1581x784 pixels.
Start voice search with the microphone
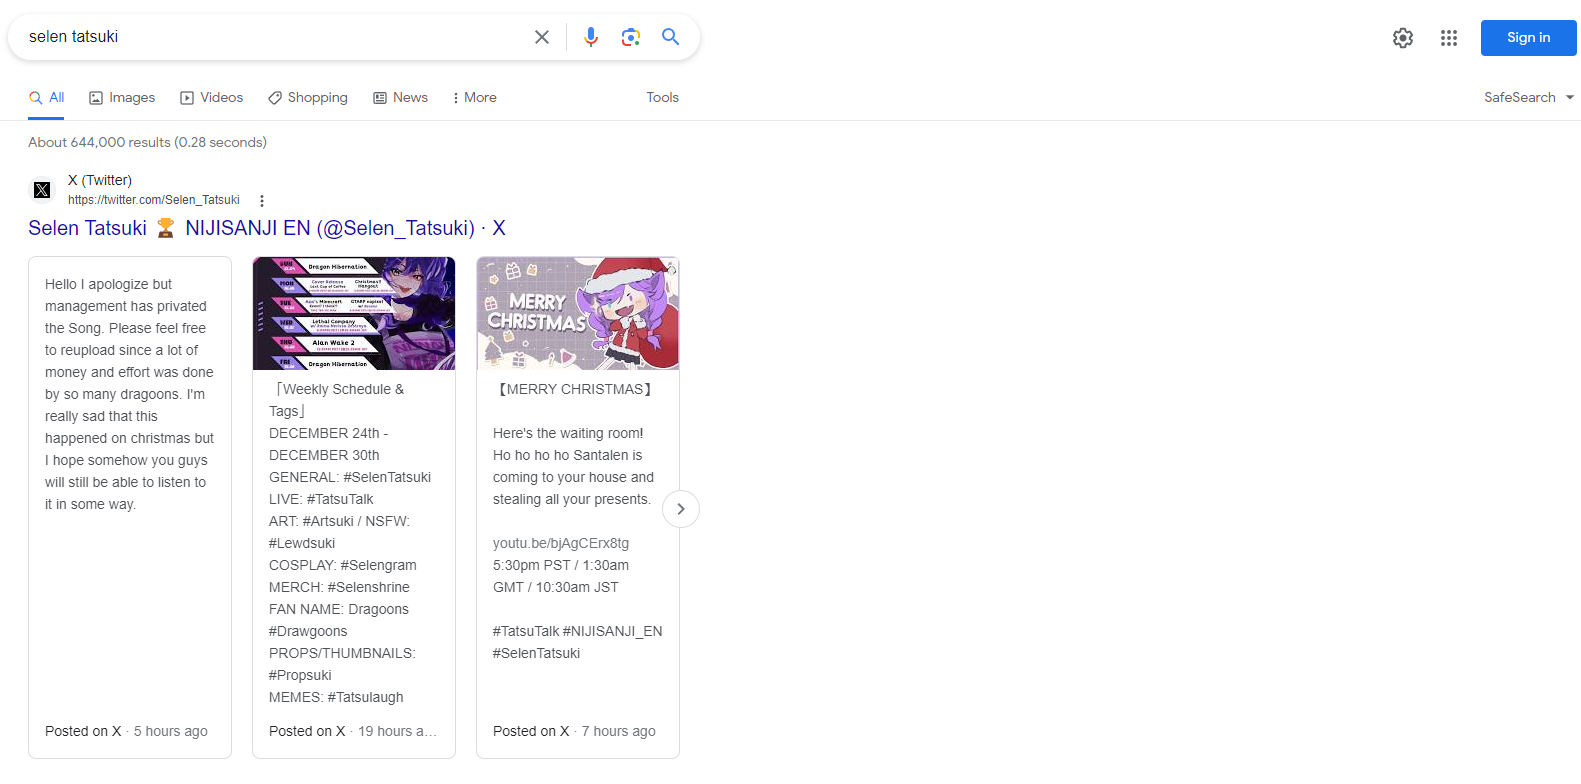tap(591, 37)
